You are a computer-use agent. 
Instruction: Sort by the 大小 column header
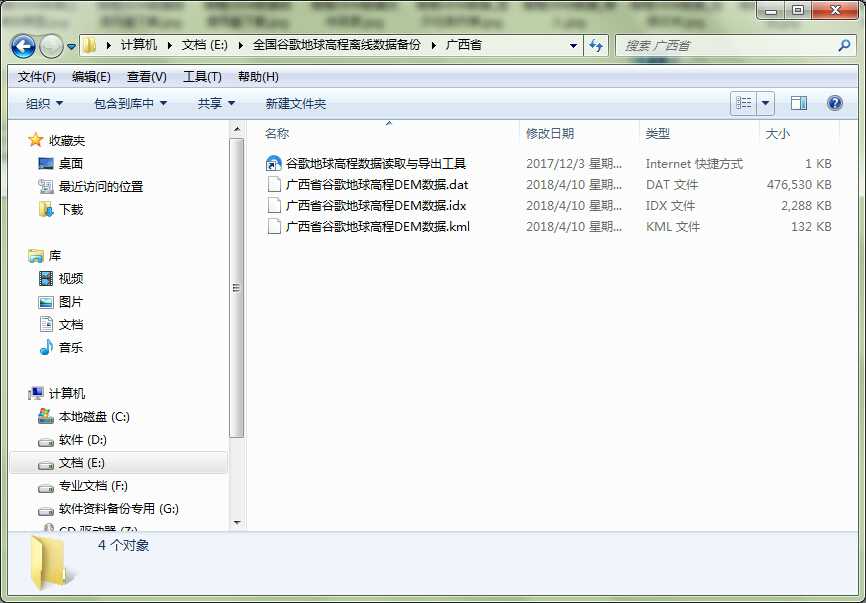coord(778,133)
